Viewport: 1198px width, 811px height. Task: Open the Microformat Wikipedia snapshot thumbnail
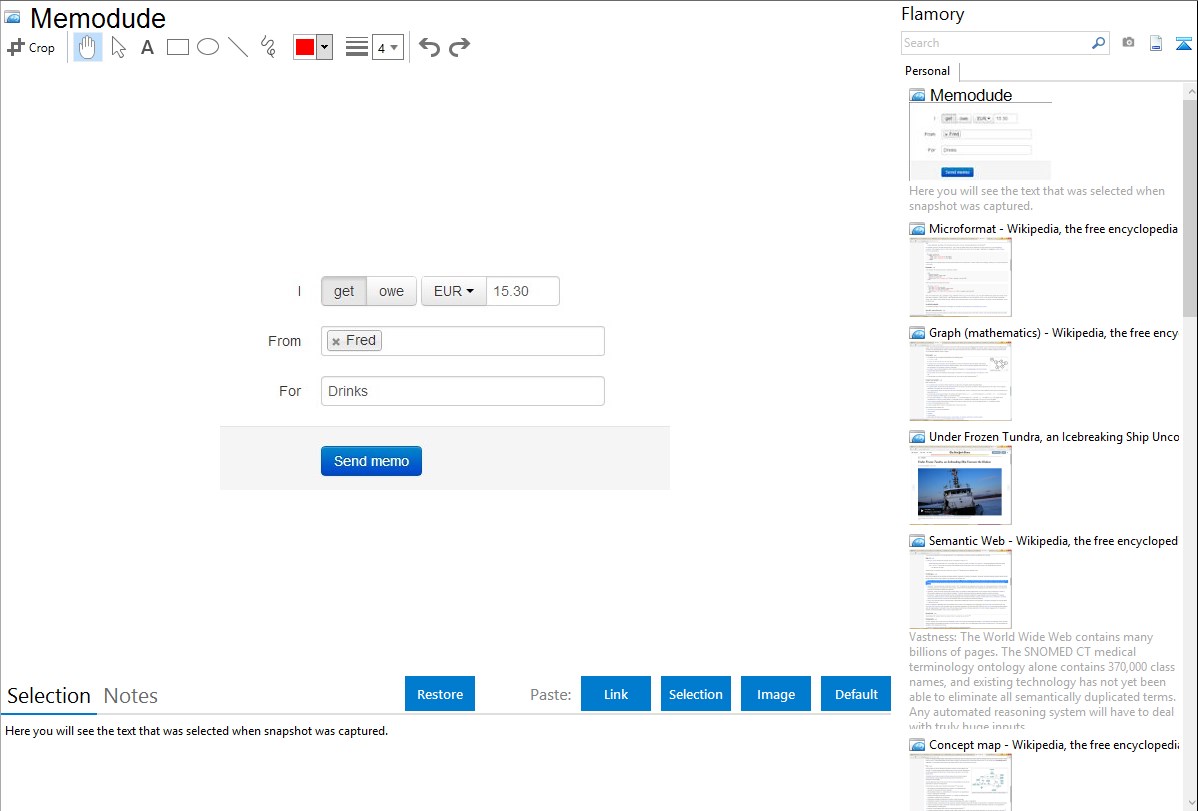(960, 277)
